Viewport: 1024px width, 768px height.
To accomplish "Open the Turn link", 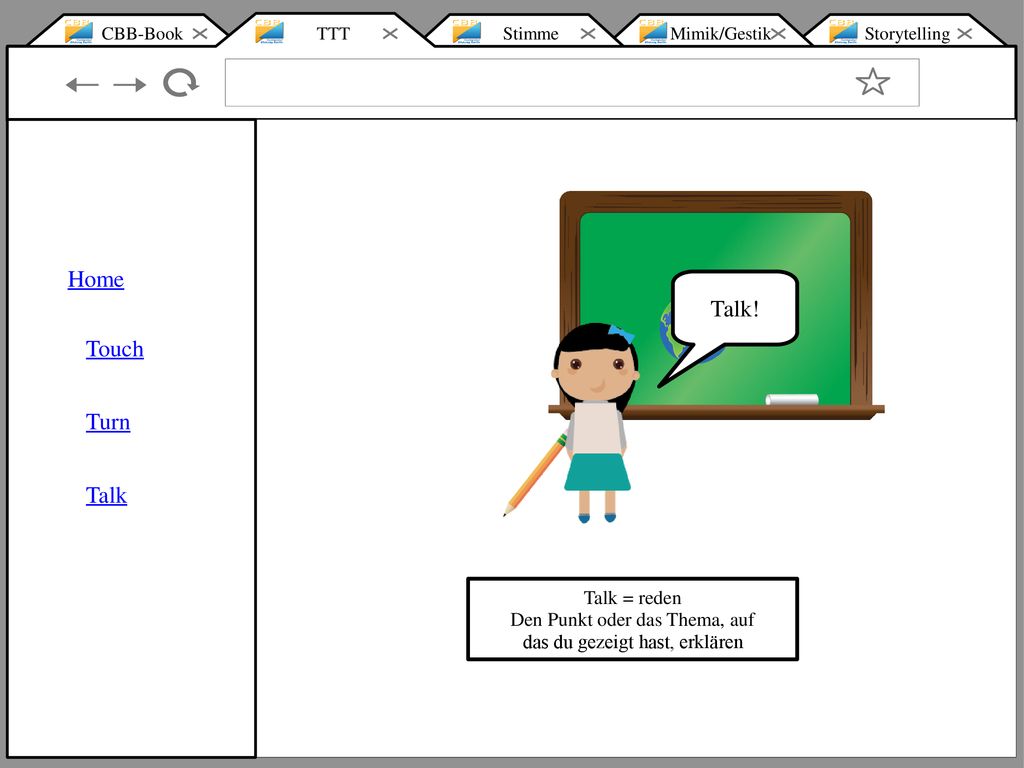I will tap(108, 423).
